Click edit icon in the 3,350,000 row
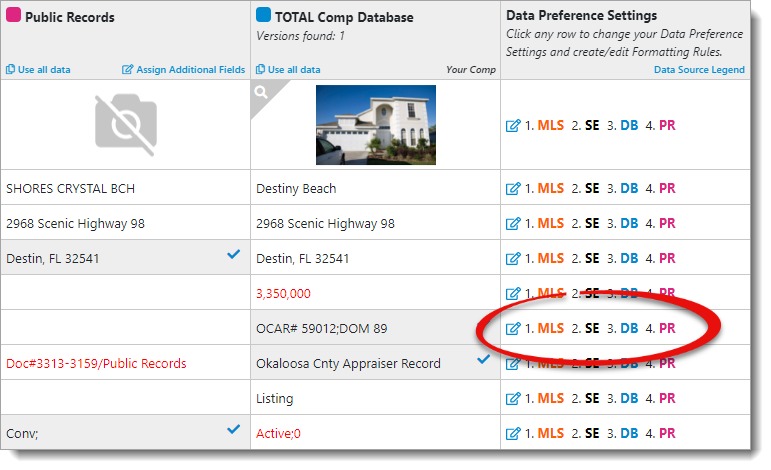The height and width of the screenshot is (470, 771). click(513, 293)
